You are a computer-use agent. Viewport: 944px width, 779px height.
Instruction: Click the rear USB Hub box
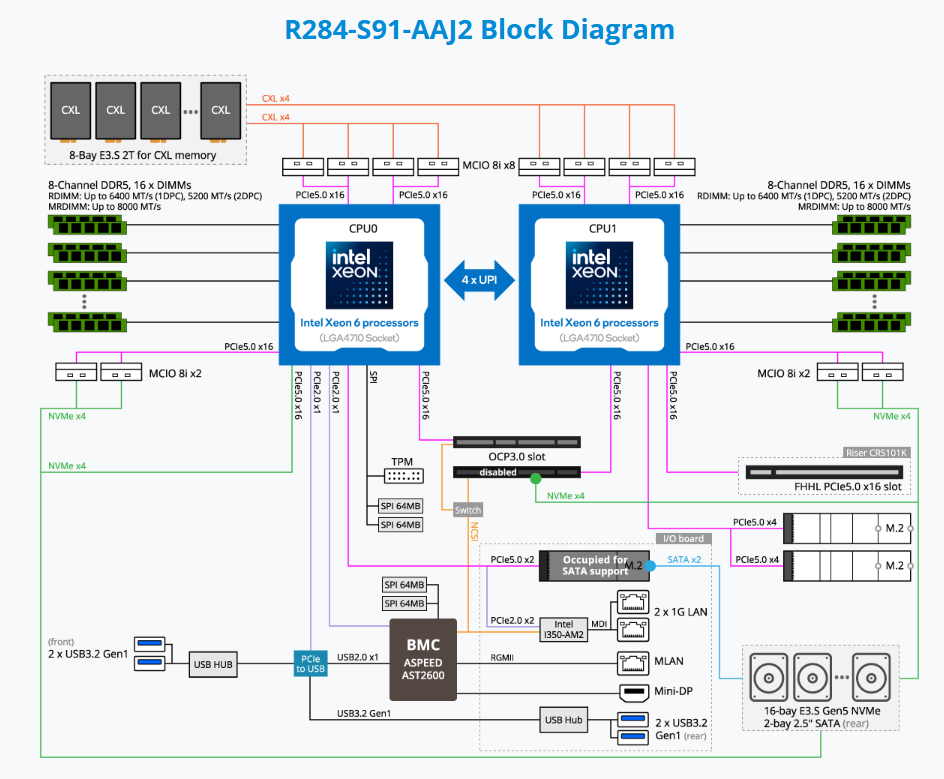564,718
